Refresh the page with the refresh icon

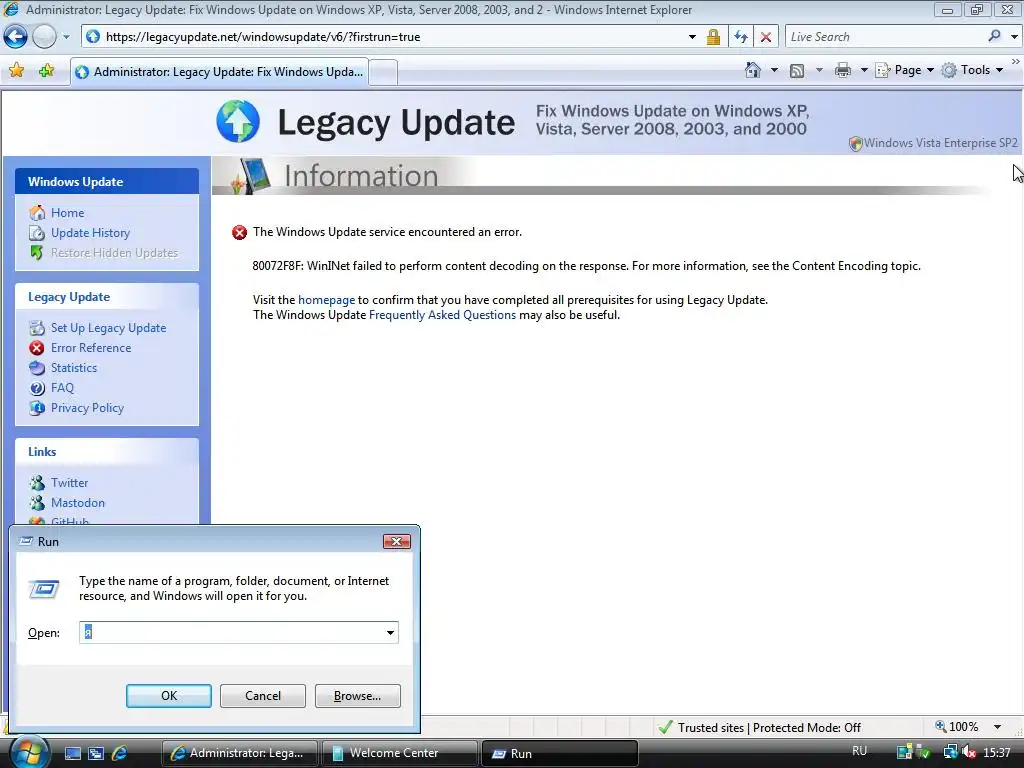(x=741, y=37)
